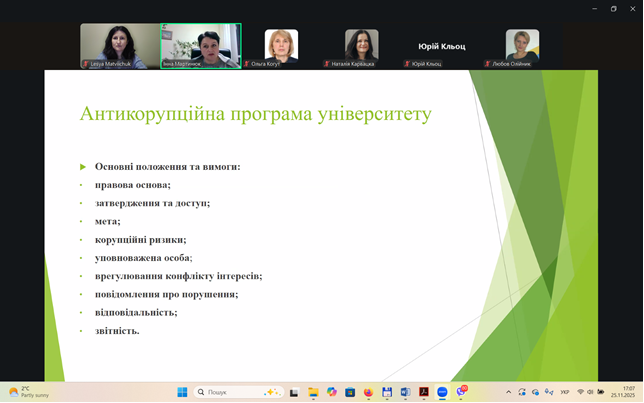Open Microsoft Word from the taskbar
Image resolution: width=644 pixels, height=403 pixels.
pyautogui.click(x=405, y=392)
